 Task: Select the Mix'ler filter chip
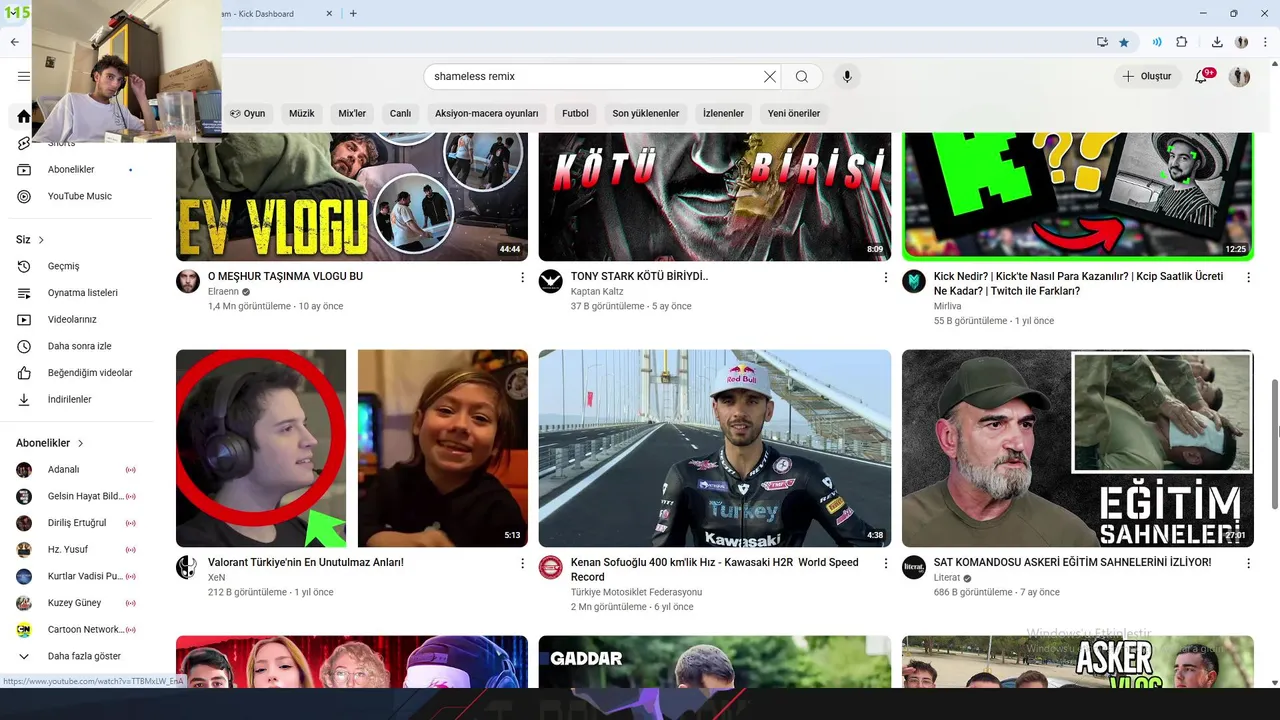pyautogui.click(x=352, y=113)
